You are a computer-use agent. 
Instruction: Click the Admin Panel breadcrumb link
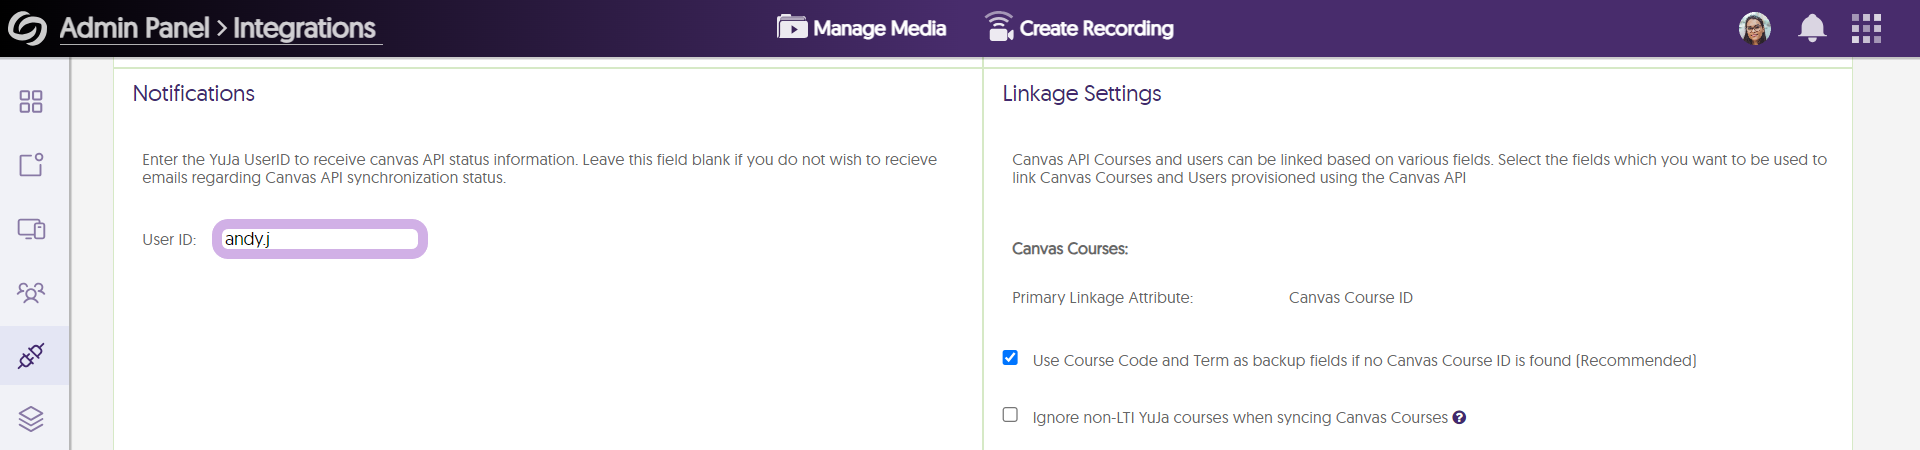point(134,28)
